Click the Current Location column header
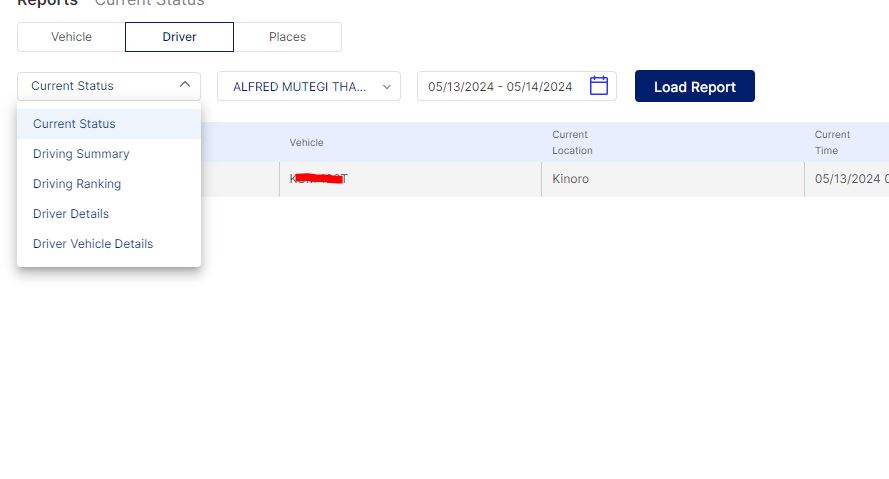 (572, 143)
